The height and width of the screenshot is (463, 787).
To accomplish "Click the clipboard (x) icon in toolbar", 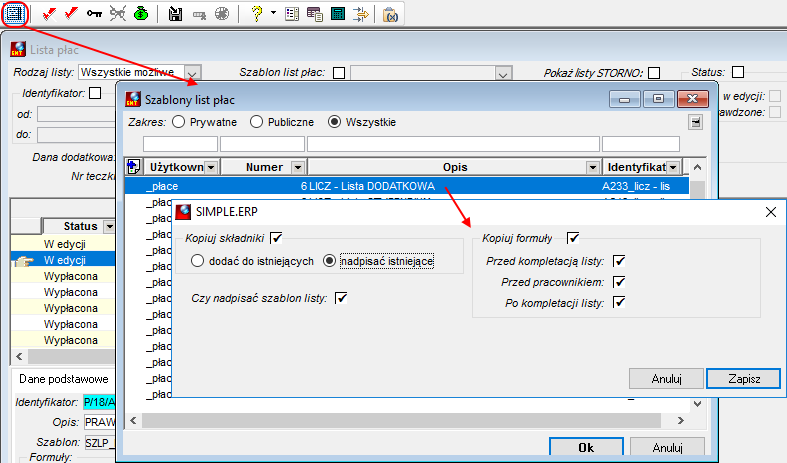I will (x=390, y=14).
